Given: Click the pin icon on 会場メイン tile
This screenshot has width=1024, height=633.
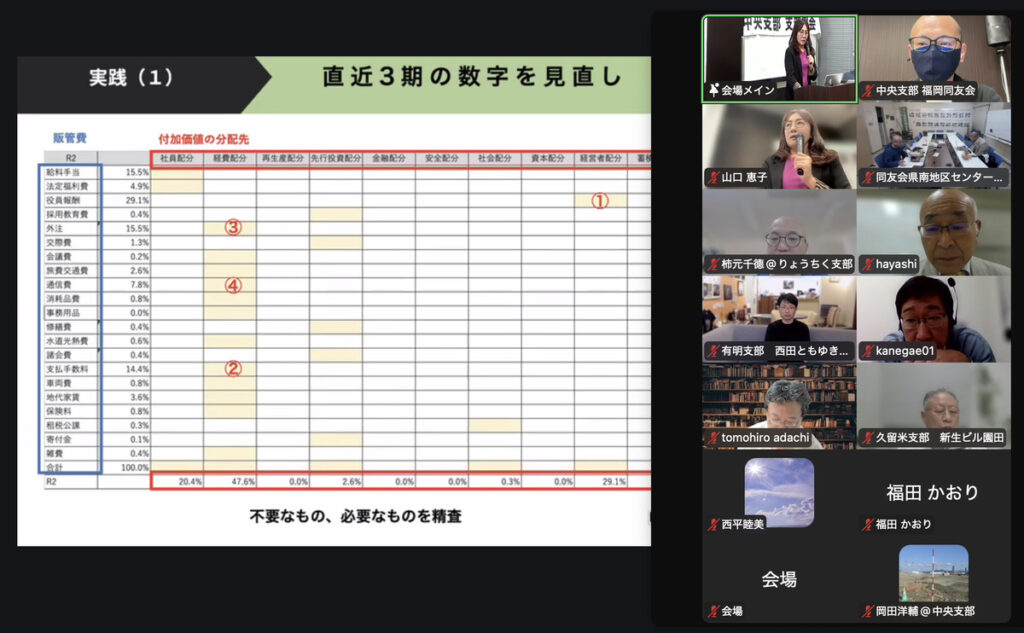Looking at the screenshot, I should click(712, 90).
